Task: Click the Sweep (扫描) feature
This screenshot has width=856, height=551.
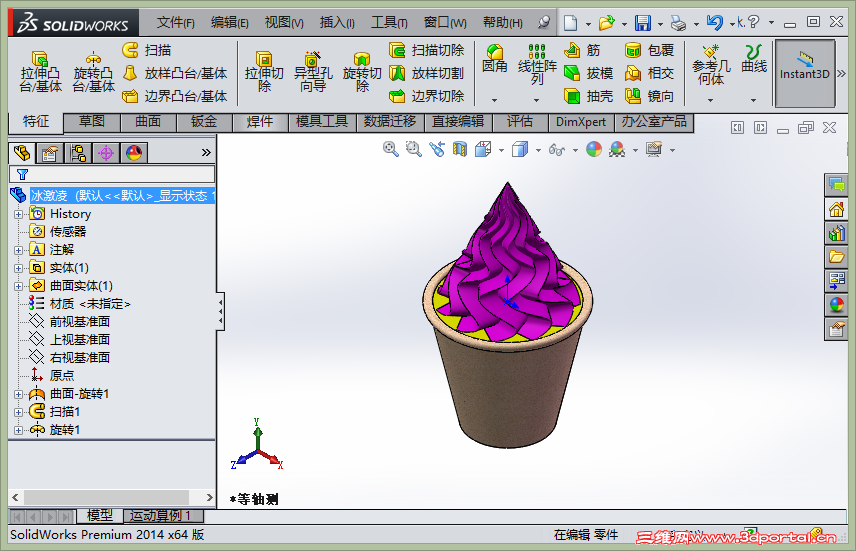Action: [x=147, y=50]
